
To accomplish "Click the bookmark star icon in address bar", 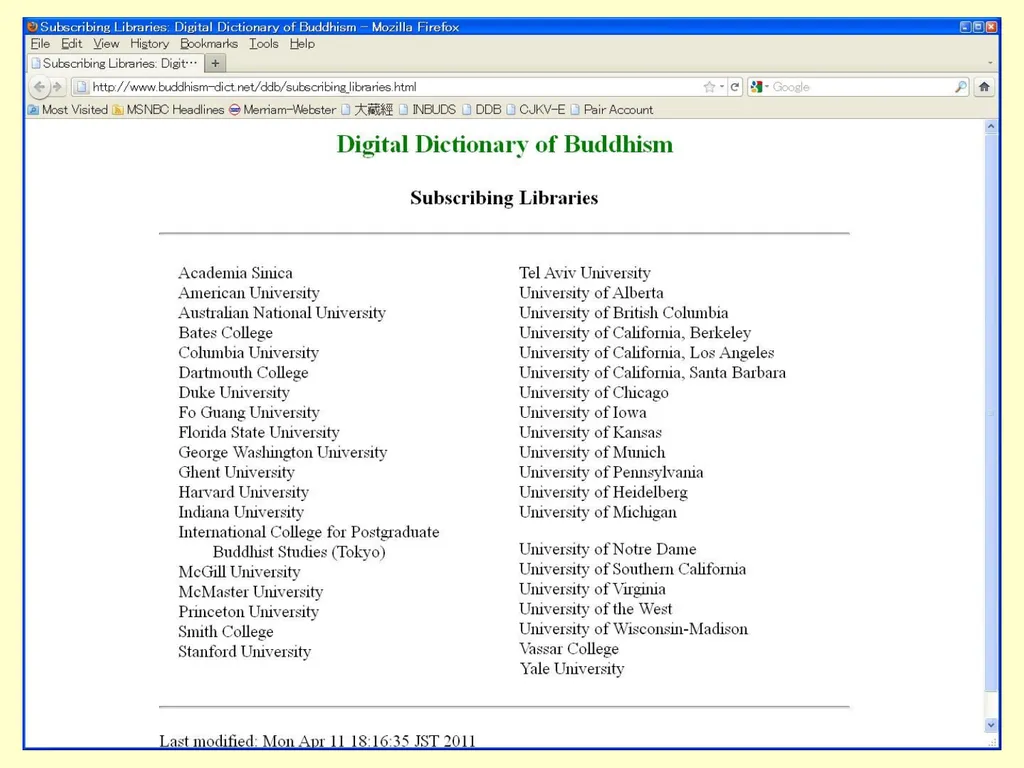I will click(709, 87).
